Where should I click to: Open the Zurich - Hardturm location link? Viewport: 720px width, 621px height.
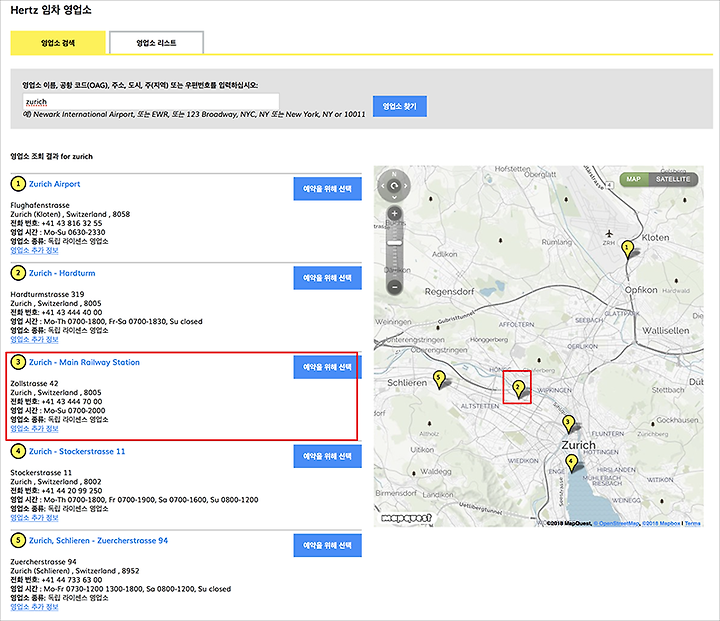pyautogui.click(x=62, y=273)
